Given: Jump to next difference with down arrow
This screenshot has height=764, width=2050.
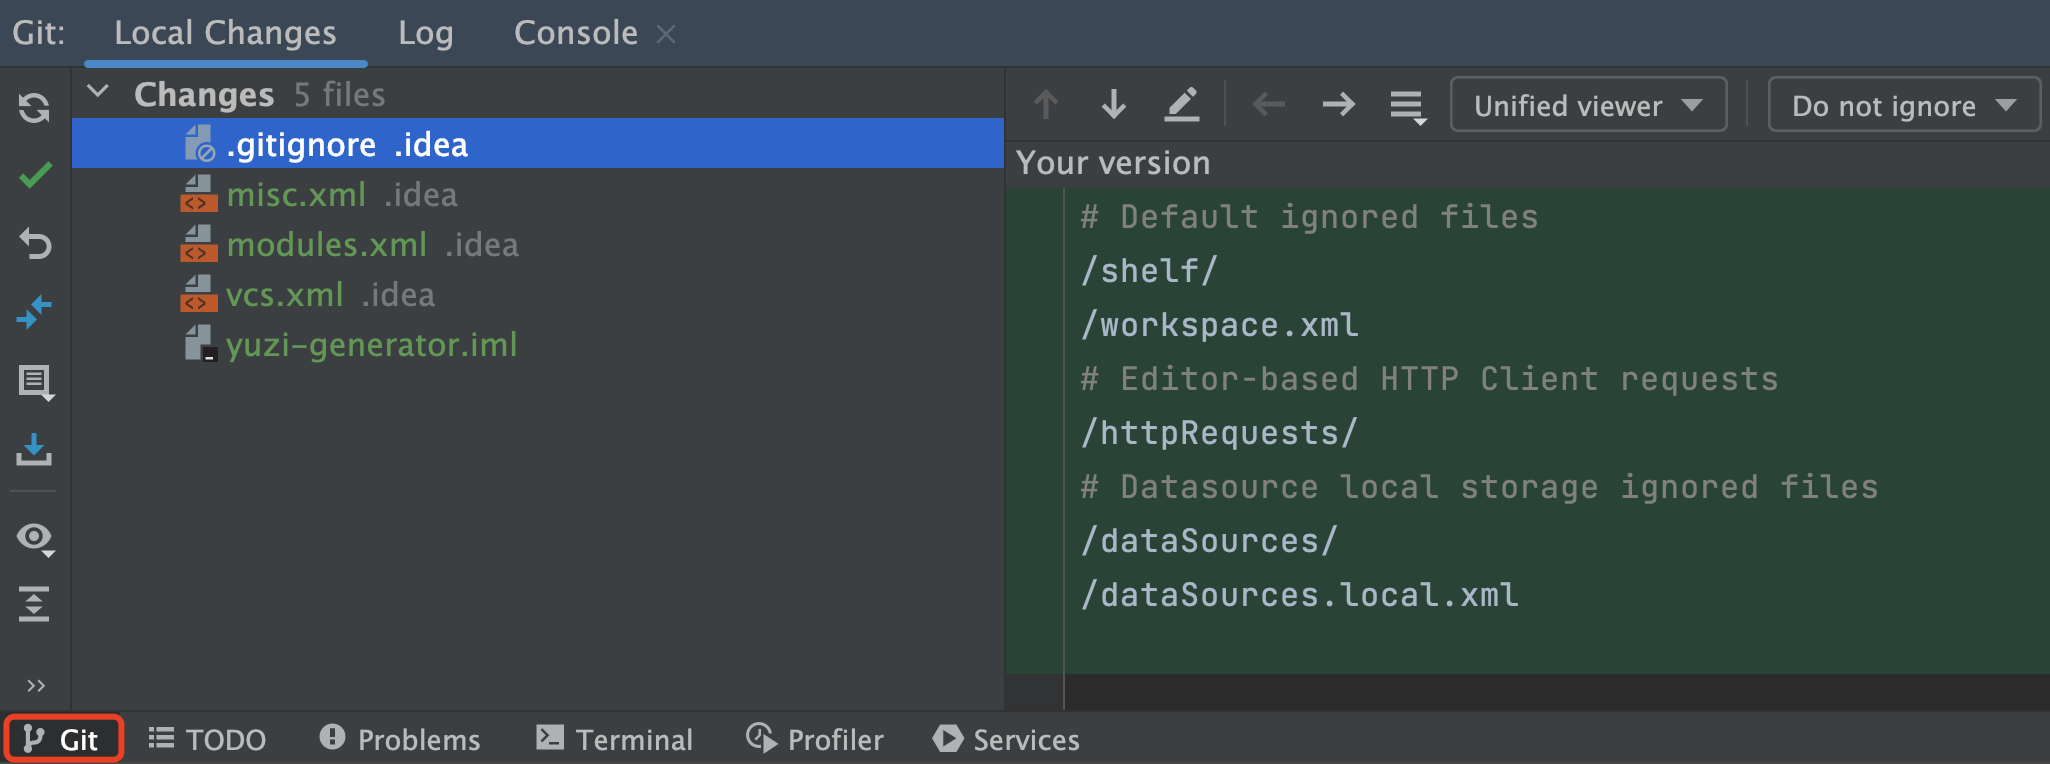Looking at the screenshot, I should pos(1113,104).
